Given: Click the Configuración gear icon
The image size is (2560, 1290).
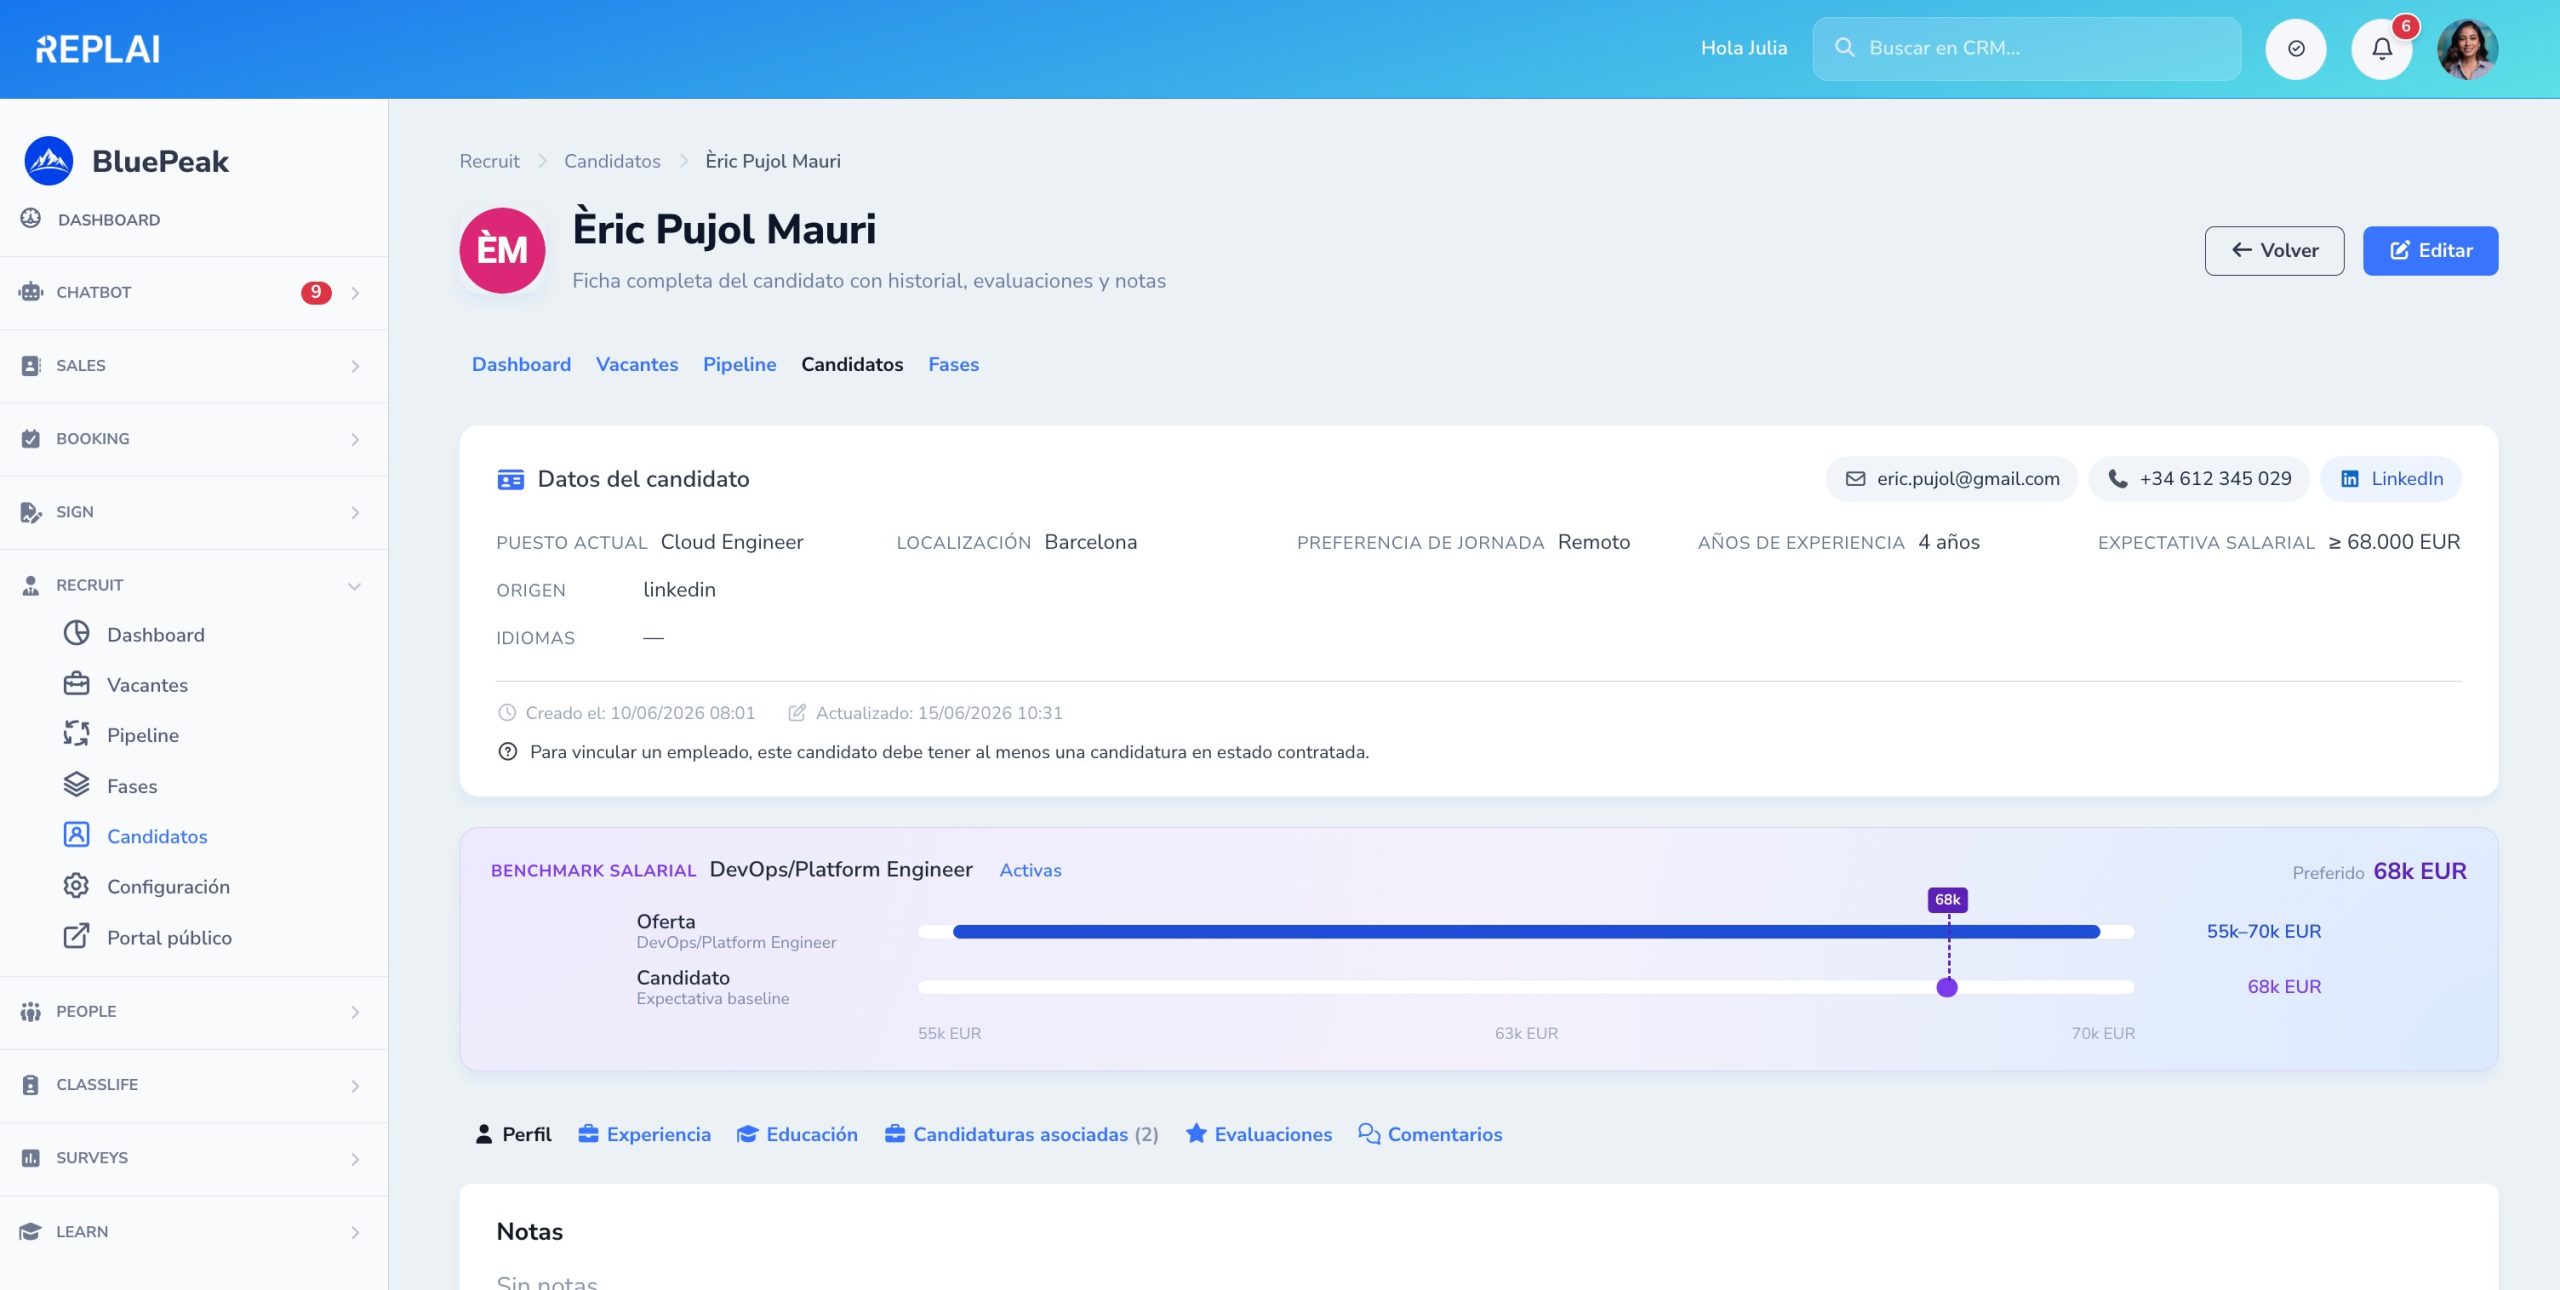Looking at the screenshot, I should (x=76, y=886).
